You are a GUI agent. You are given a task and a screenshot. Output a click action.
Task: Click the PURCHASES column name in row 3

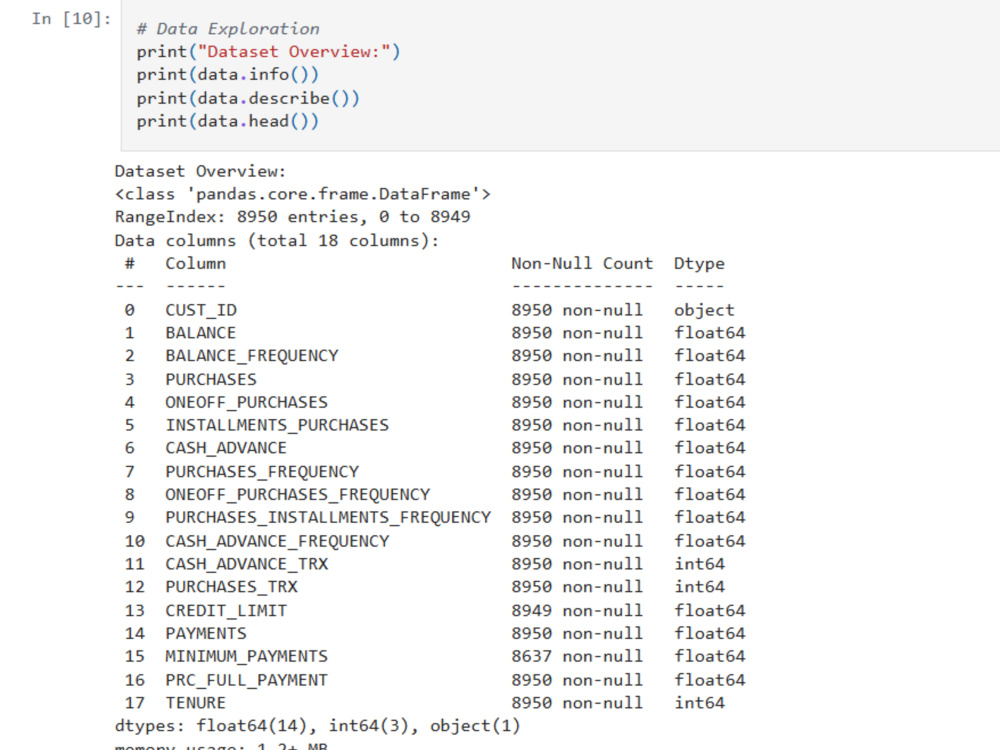tap(211, 379)
